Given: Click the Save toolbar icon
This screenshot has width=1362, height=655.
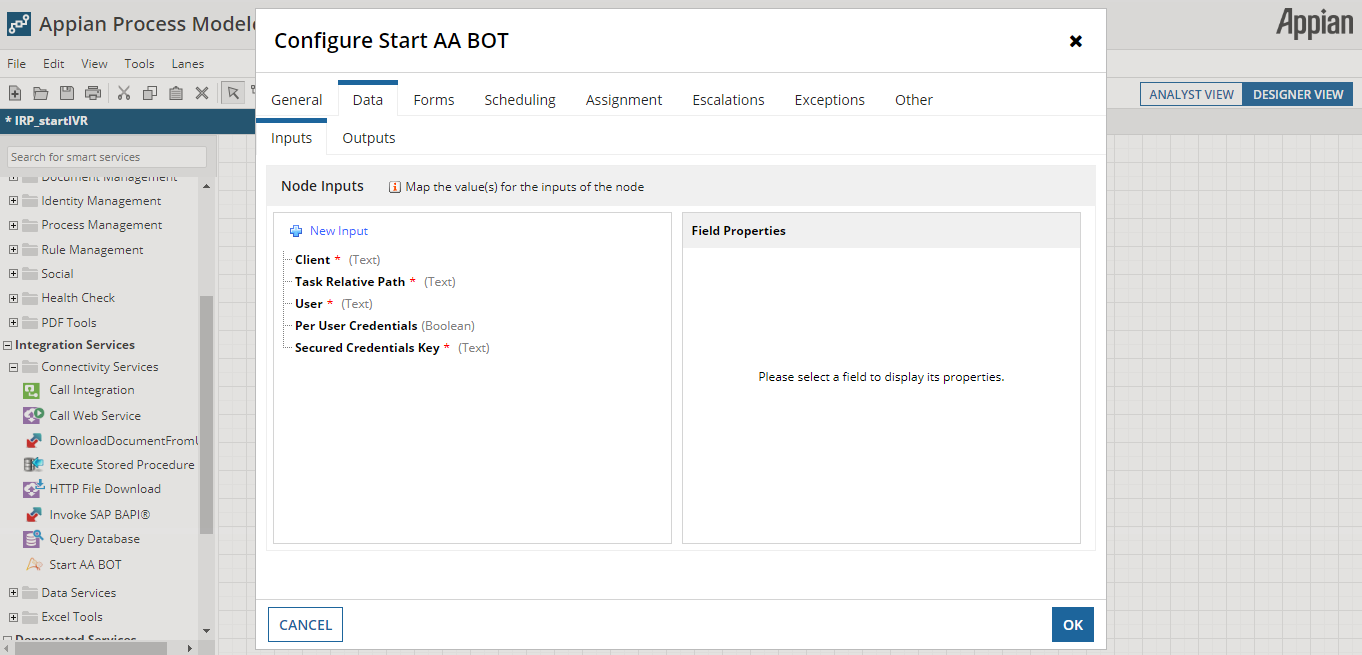Looking at the screenshot, I should coord(67,93).
